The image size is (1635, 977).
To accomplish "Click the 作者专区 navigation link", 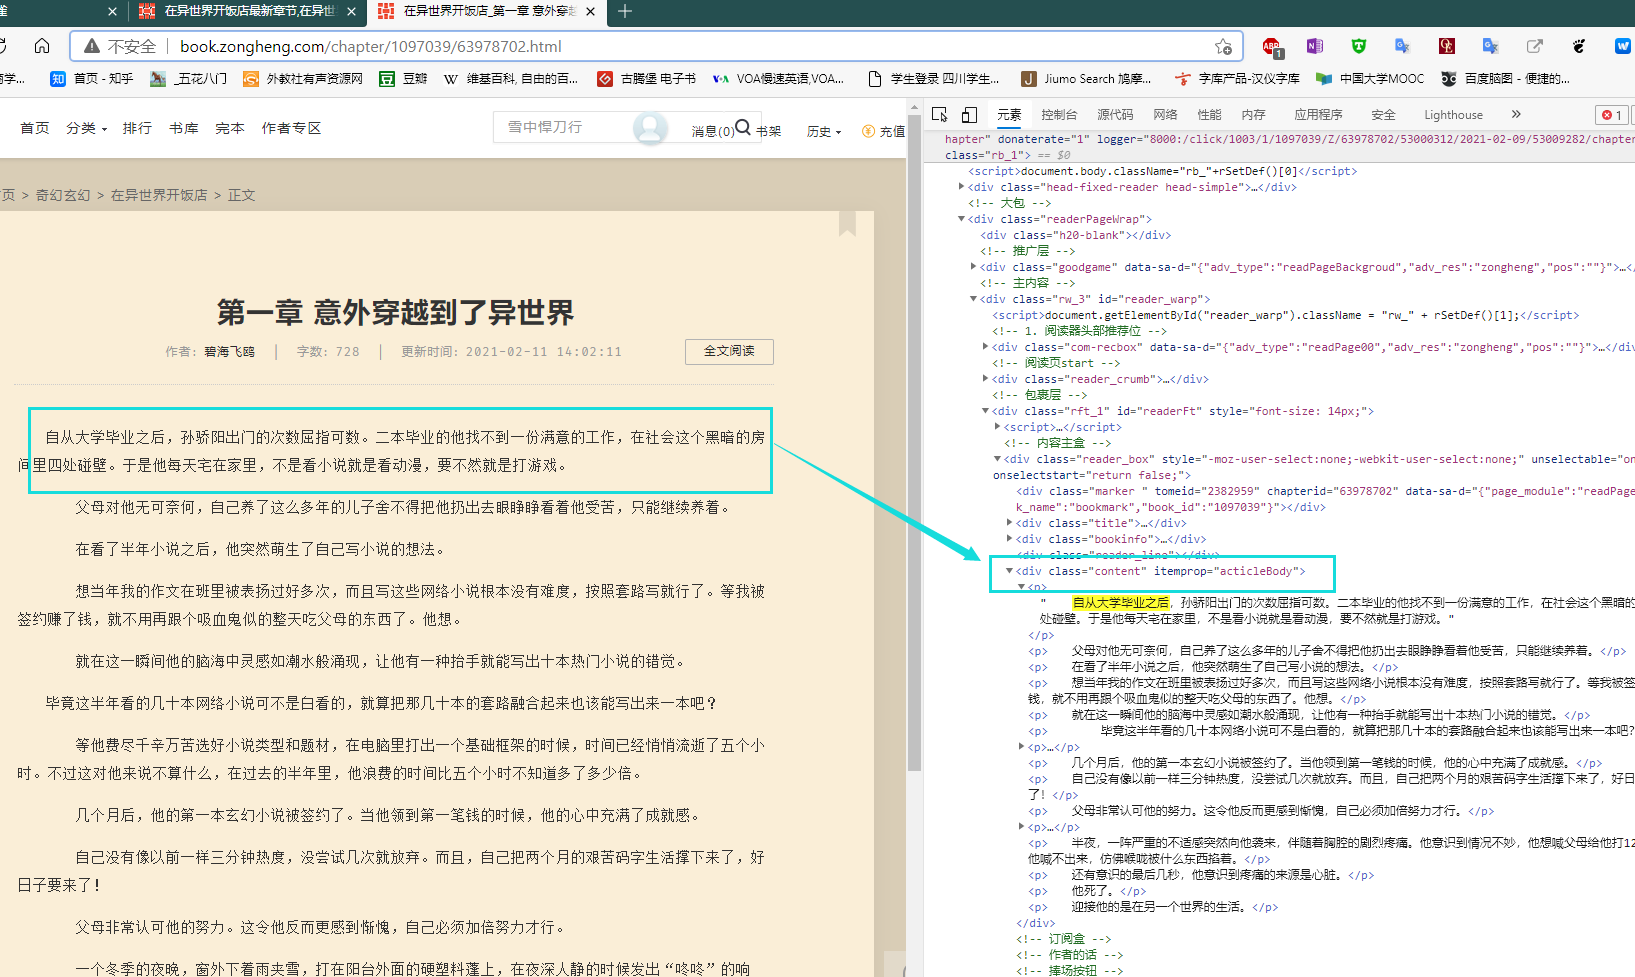I will tap(291, 128).
